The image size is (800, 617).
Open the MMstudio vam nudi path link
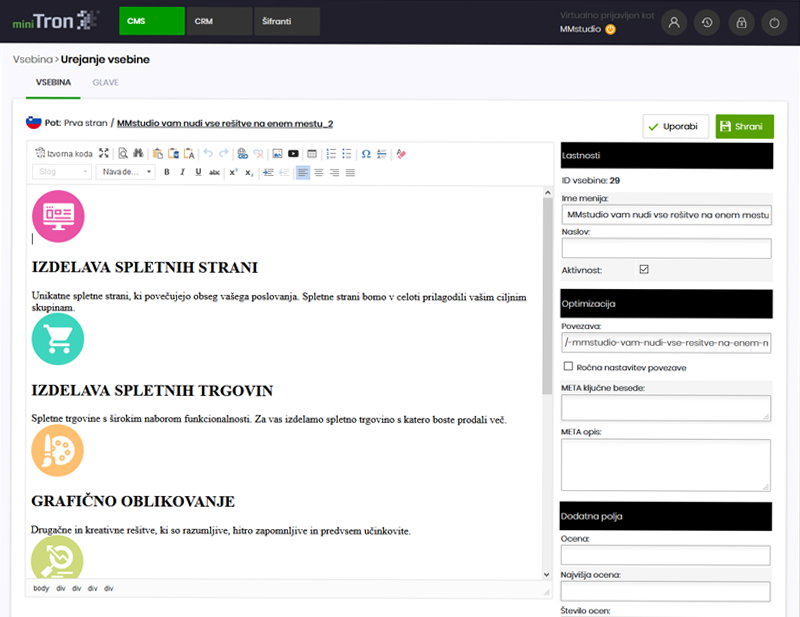225,124
